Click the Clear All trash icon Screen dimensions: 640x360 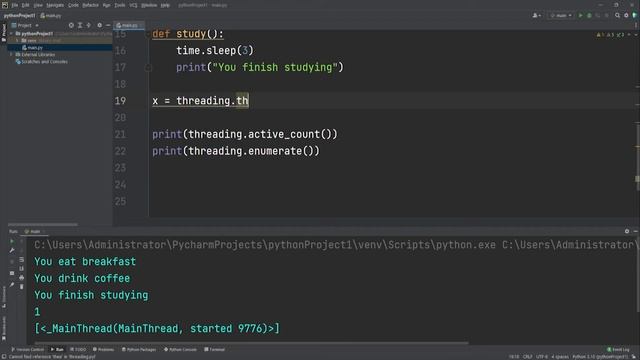[x=22, y=287]
